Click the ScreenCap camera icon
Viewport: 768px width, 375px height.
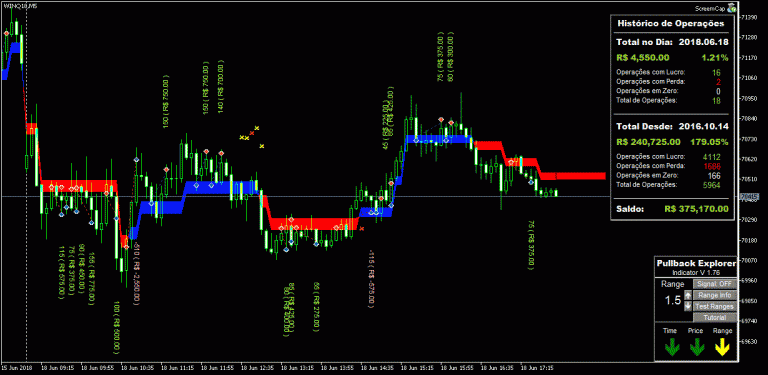coord(732,8)
